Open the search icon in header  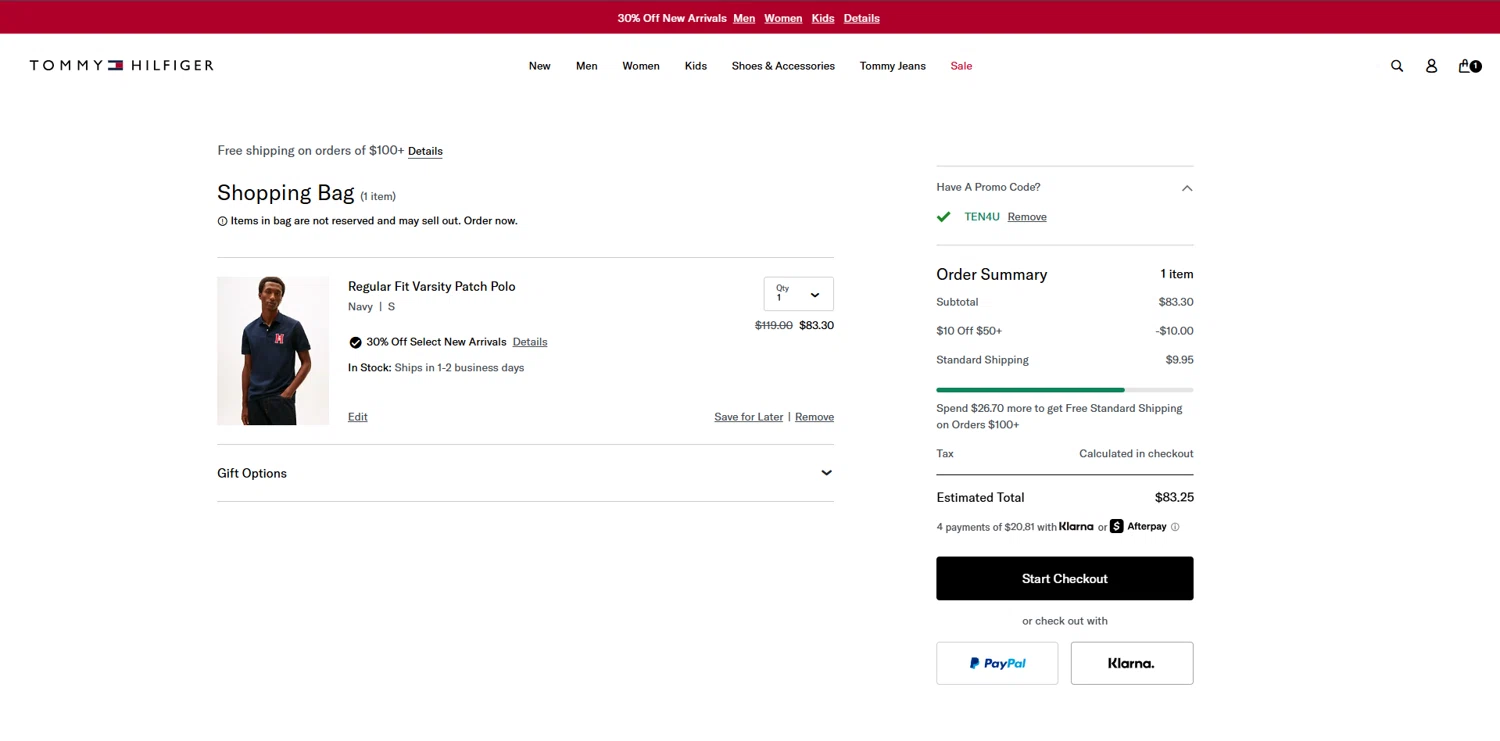(1397, 66)
